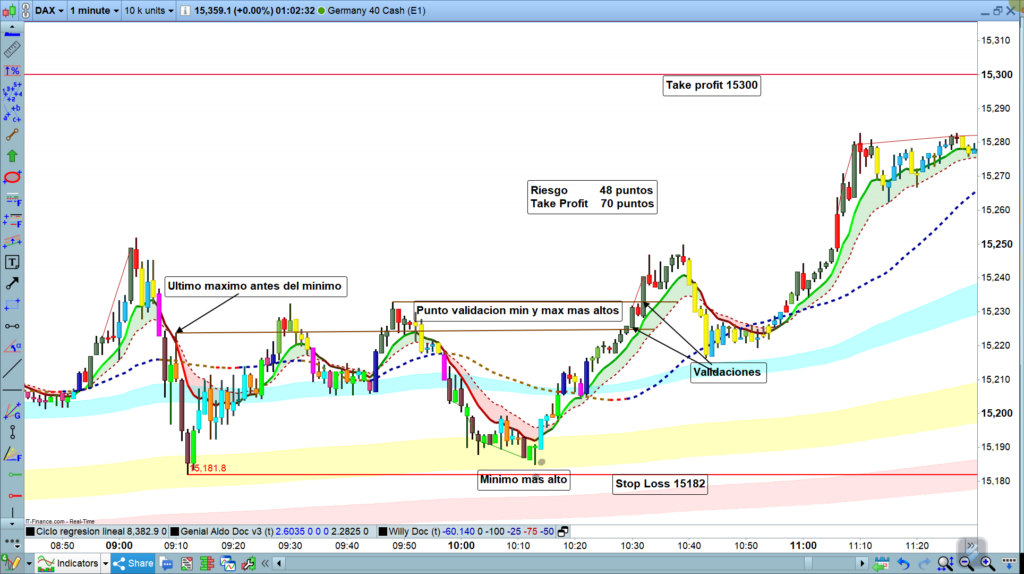The width and height of the screenshot is (1024, 574).
Task: Click the candlestick chart style icon
Action: pyautogui.click(x=9, y=11)
